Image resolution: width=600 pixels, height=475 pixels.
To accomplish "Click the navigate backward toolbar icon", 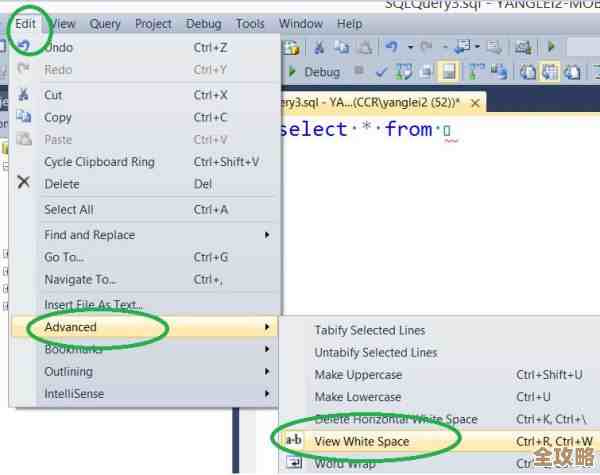I will click(463, 47).
